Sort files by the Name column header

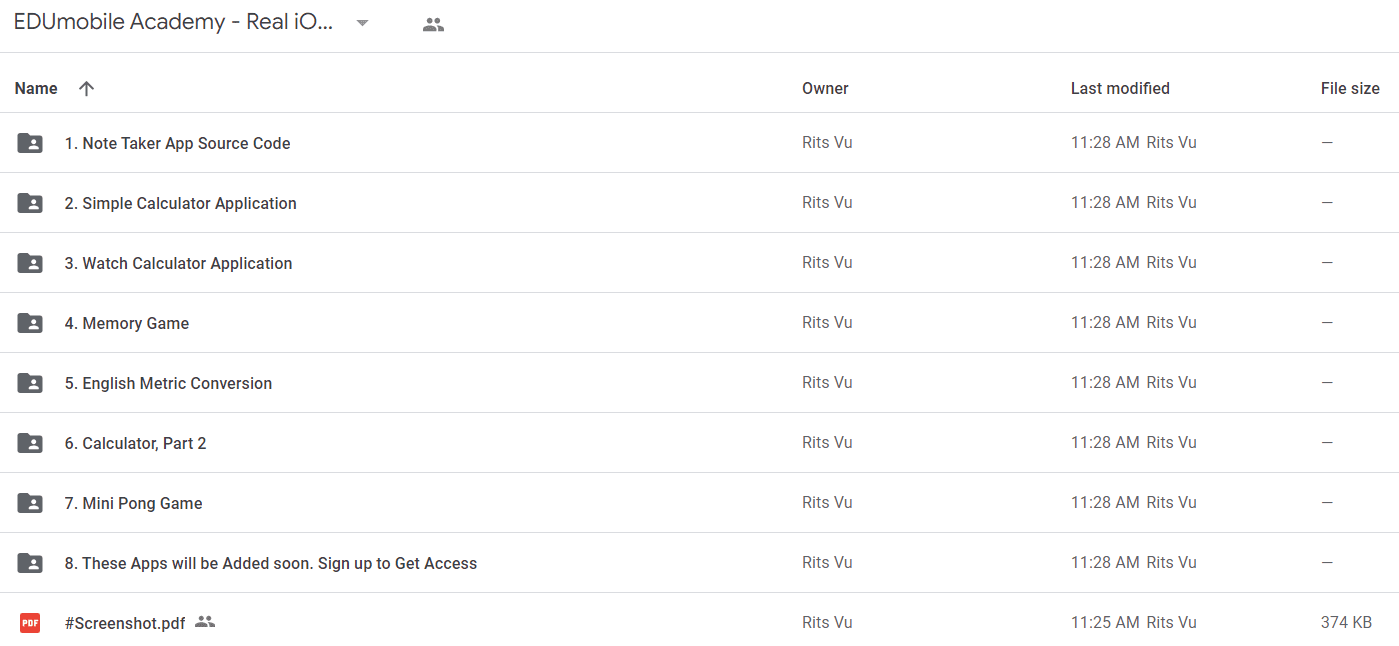pyautogui.click(x=36, y=88)
